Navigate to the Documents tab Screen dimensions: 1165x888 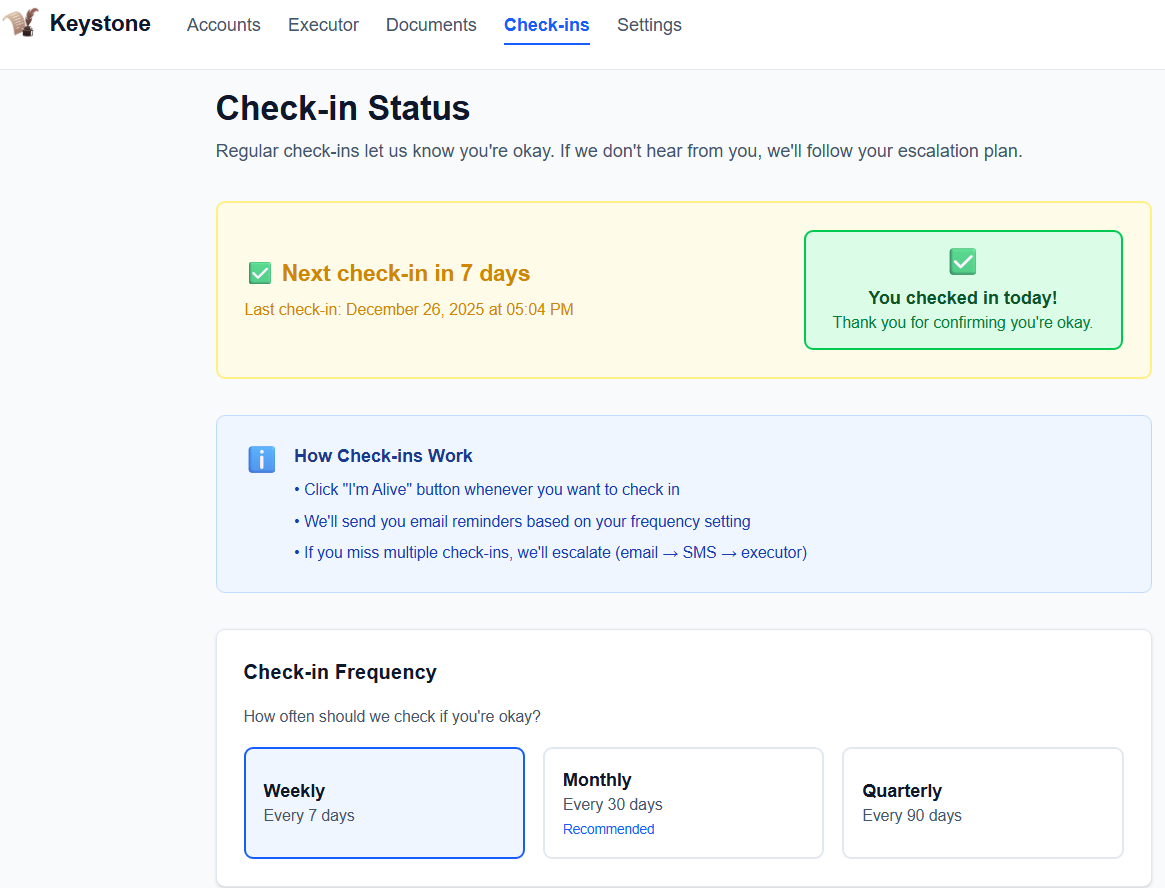[431, 25]
